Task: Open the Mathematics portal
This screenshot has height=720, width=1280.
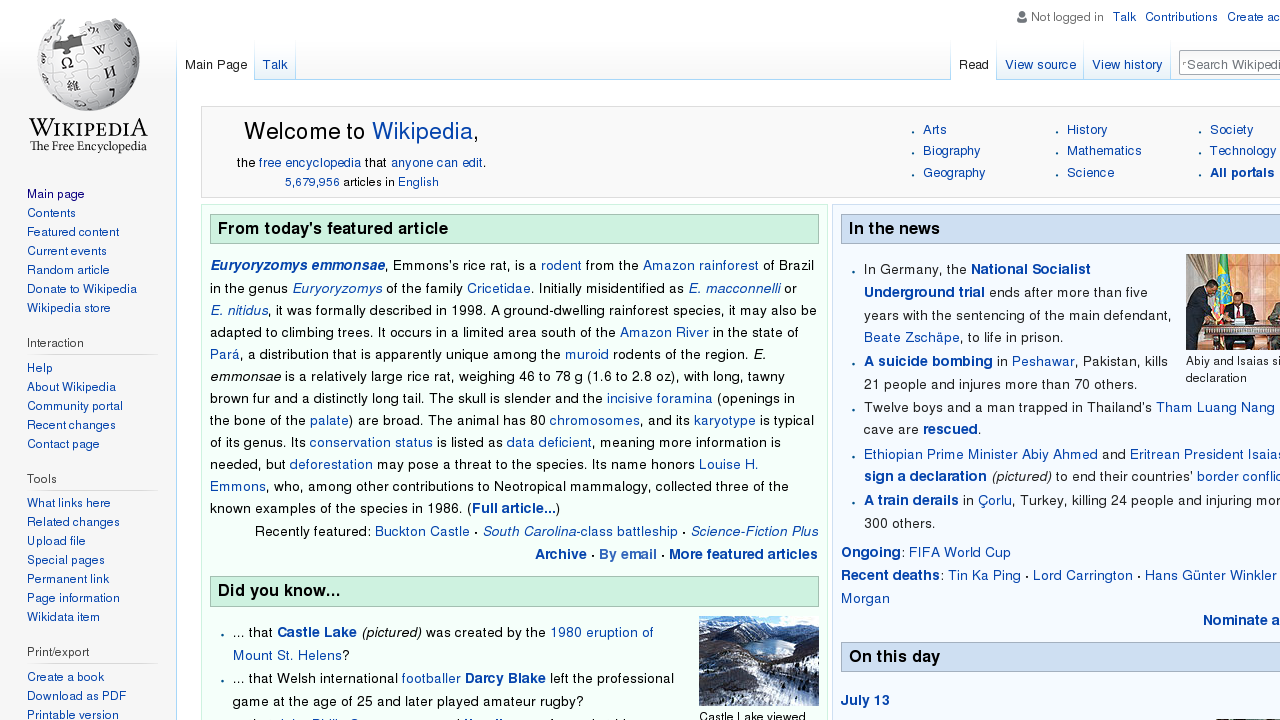Action: click(1104, 151)
